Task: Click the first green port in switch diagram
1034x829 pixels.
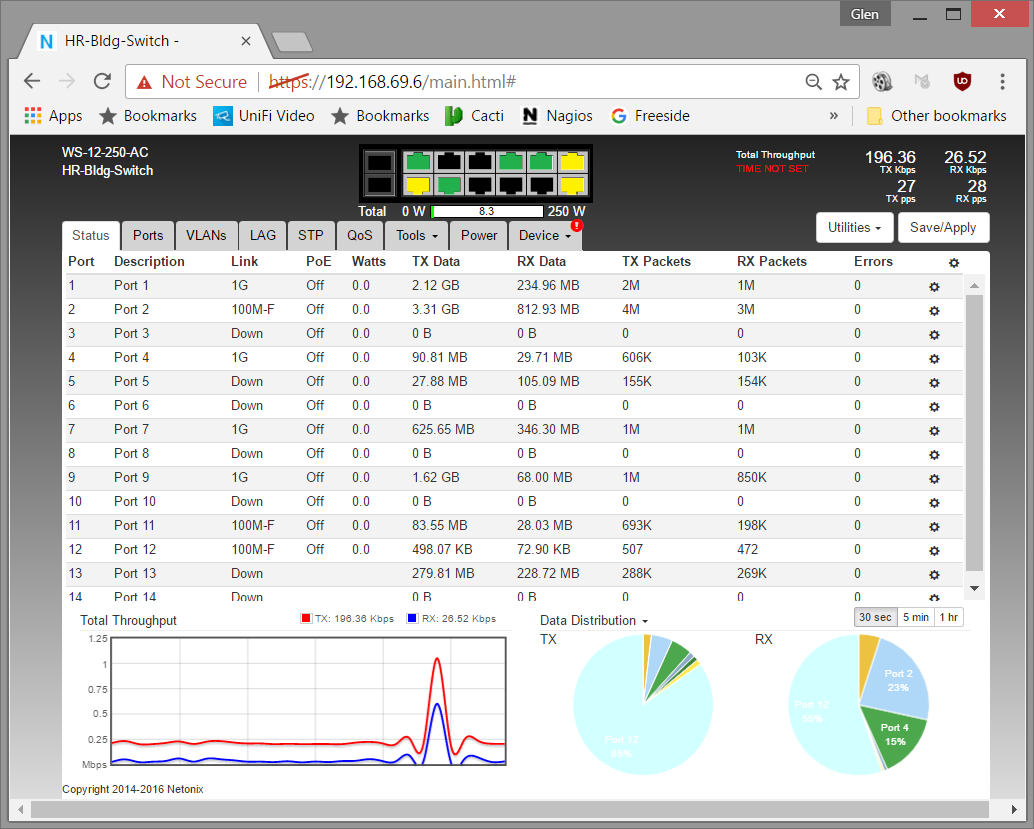Action: [x=417, y=161]
